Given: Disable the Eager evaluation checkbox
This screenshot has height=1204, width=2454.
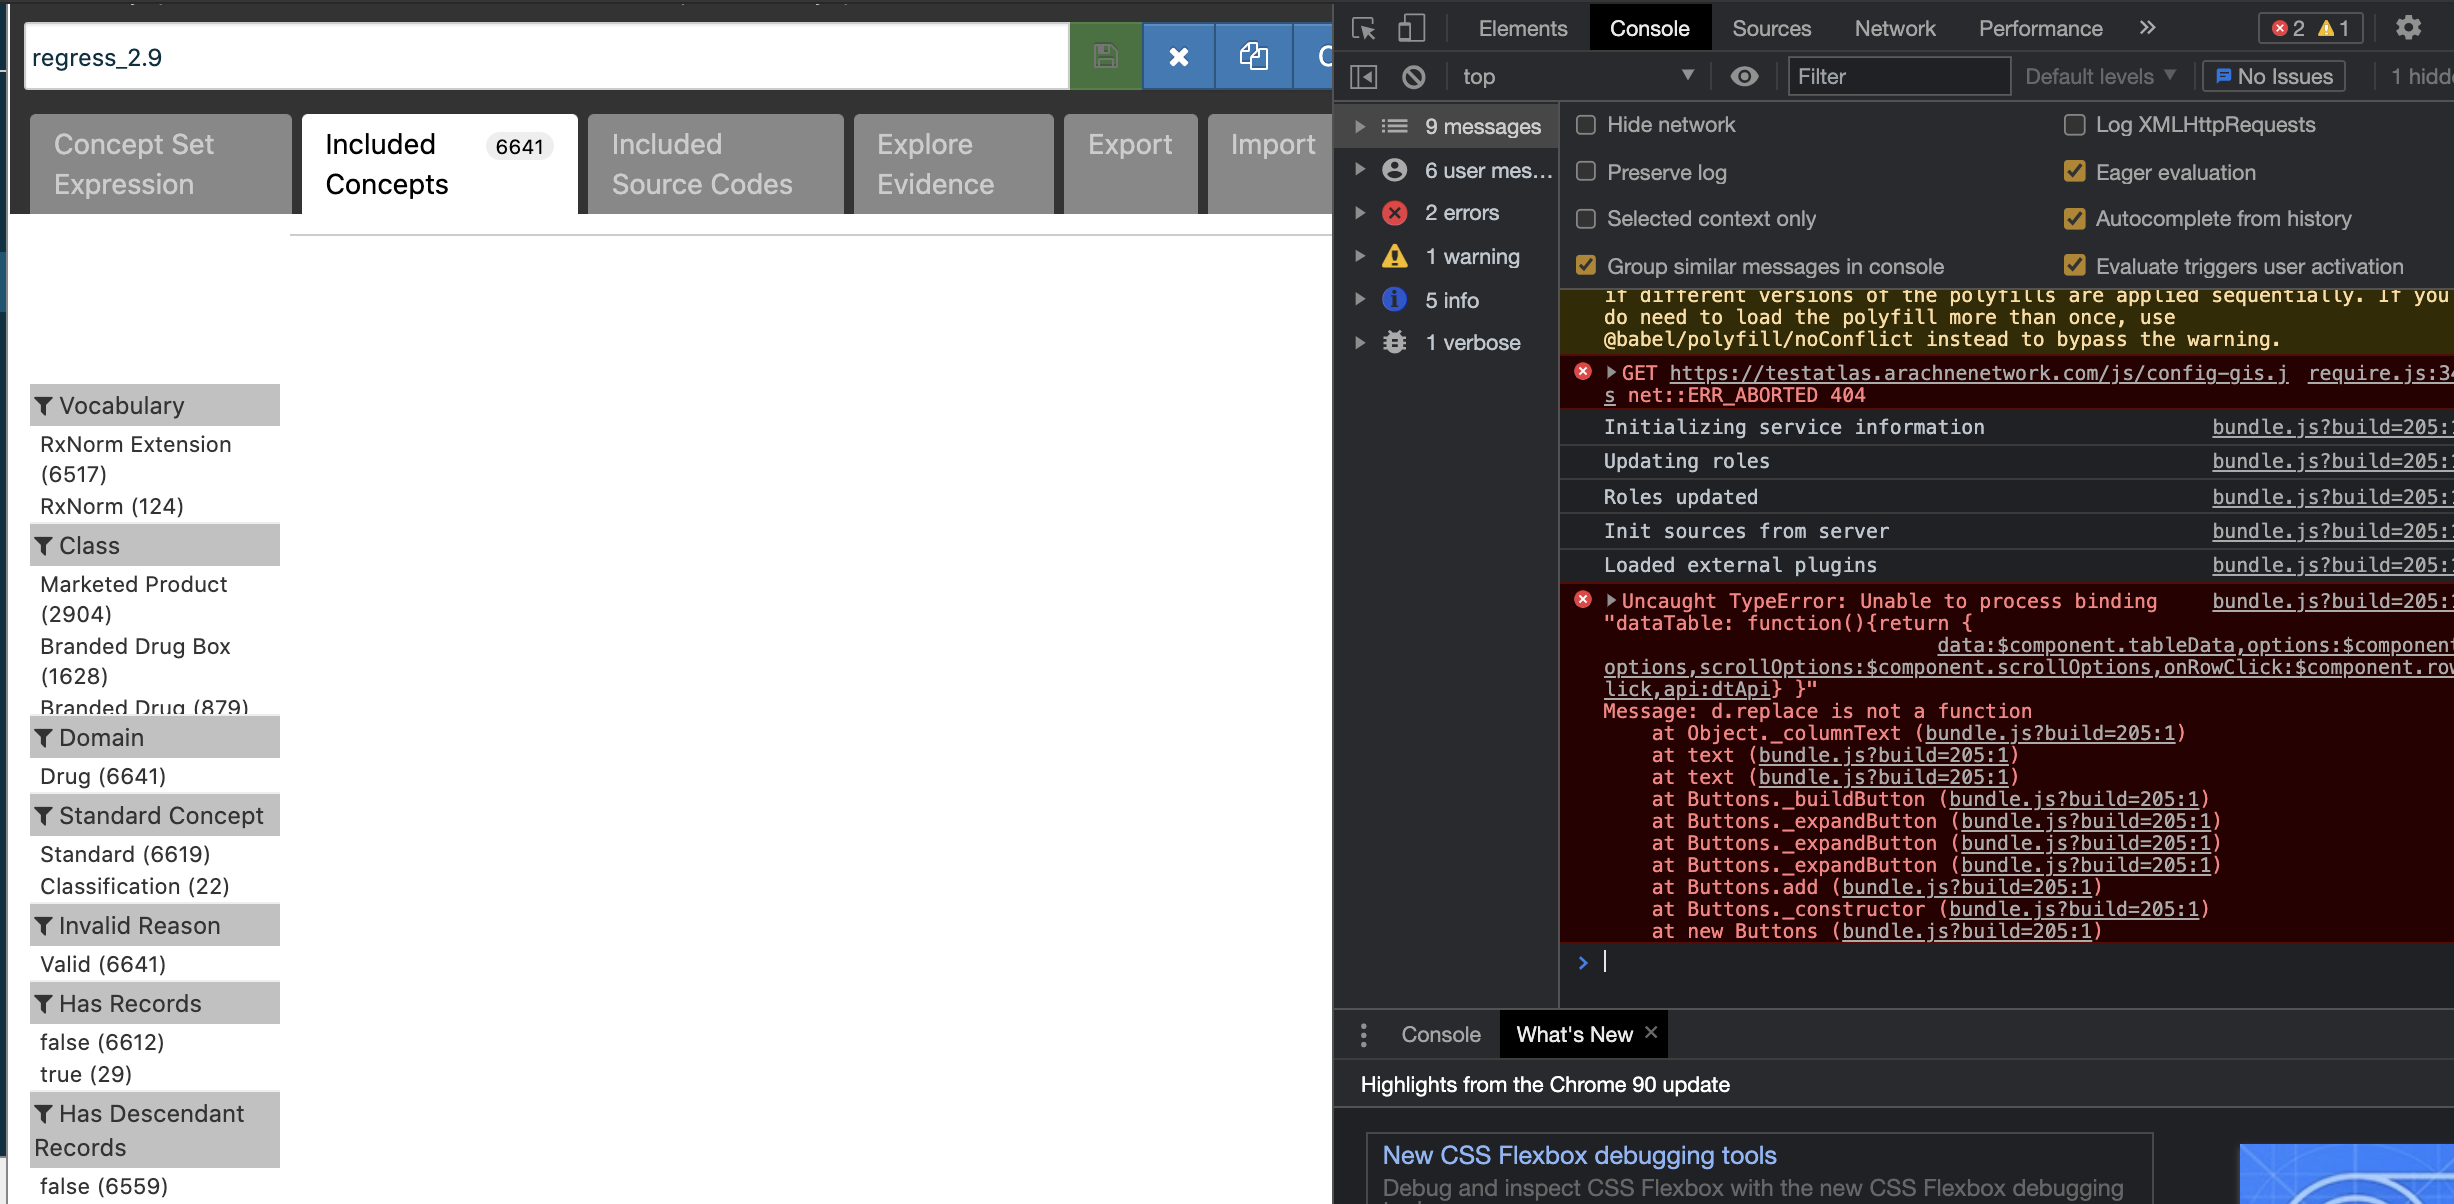Looking at the screenshot, I should point(2075,172).
